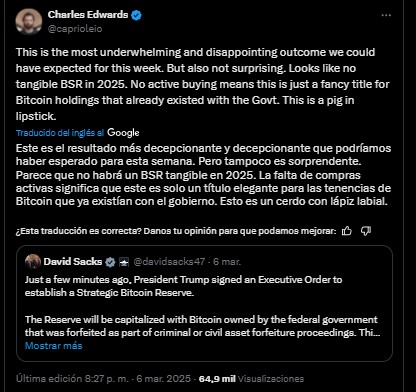Open the @caprioleio handle link
This screenshot has height=392, width=416.
click(x=75, y=29)
